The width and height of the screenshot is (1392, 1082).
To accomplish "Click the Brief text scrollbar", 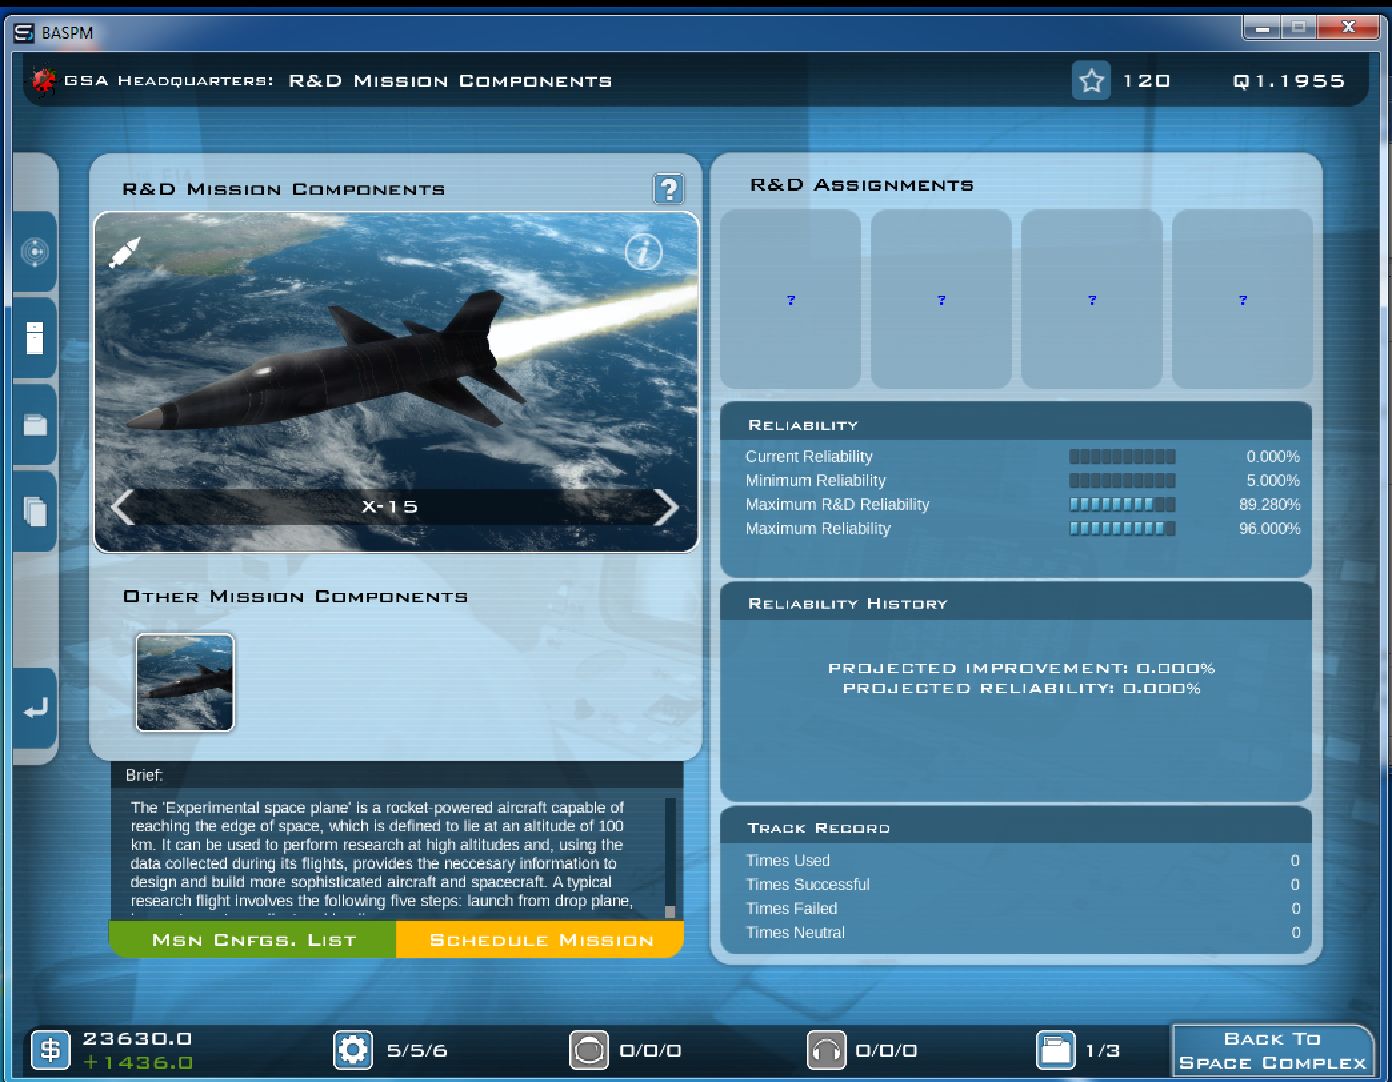I will point(670,857).
